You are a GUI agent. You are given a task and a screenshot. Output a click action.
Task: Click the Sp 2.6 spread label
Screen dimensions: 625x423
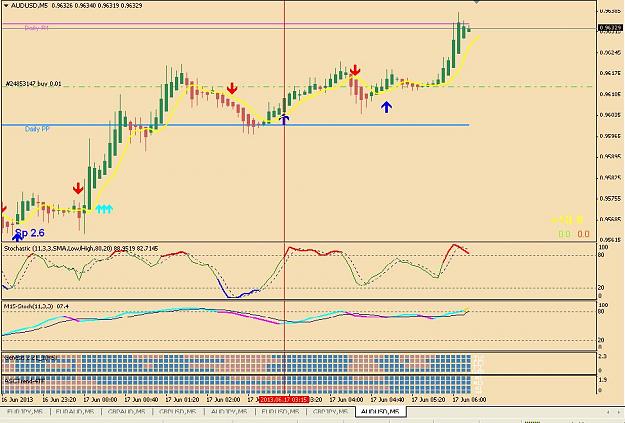30,233
